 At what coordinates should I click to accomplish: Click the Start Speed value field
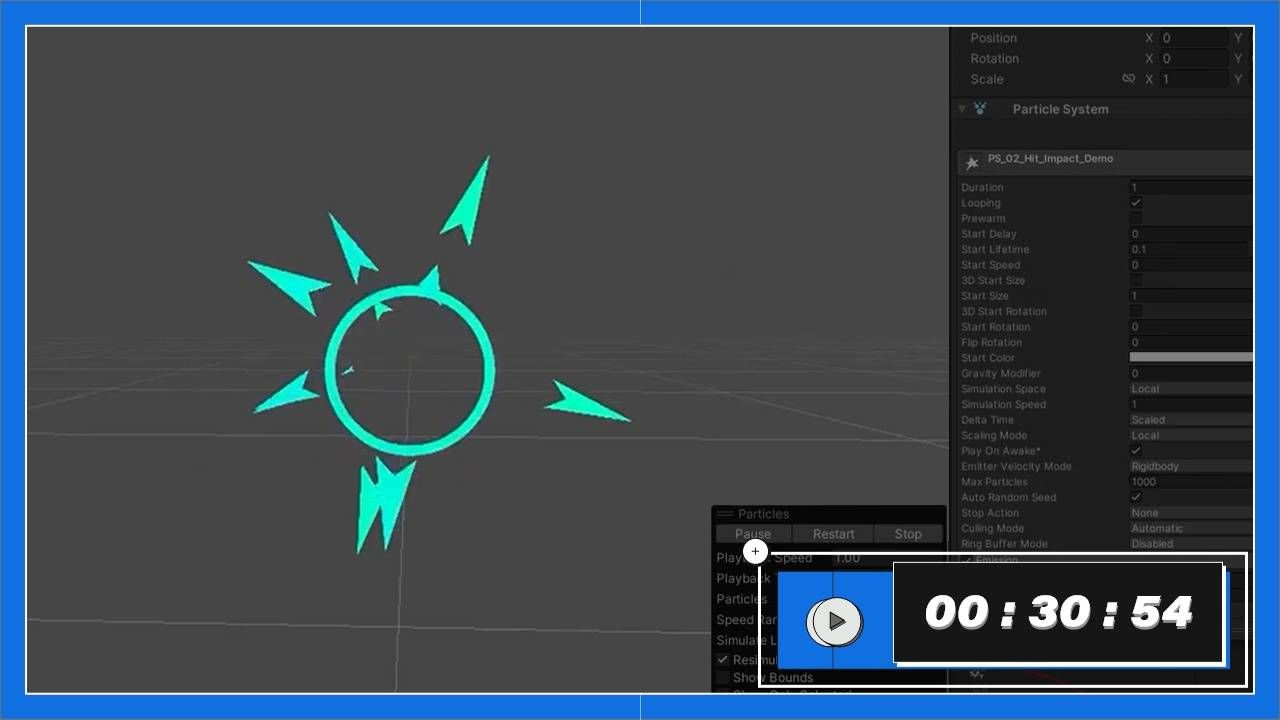[x=1190, y=265]
